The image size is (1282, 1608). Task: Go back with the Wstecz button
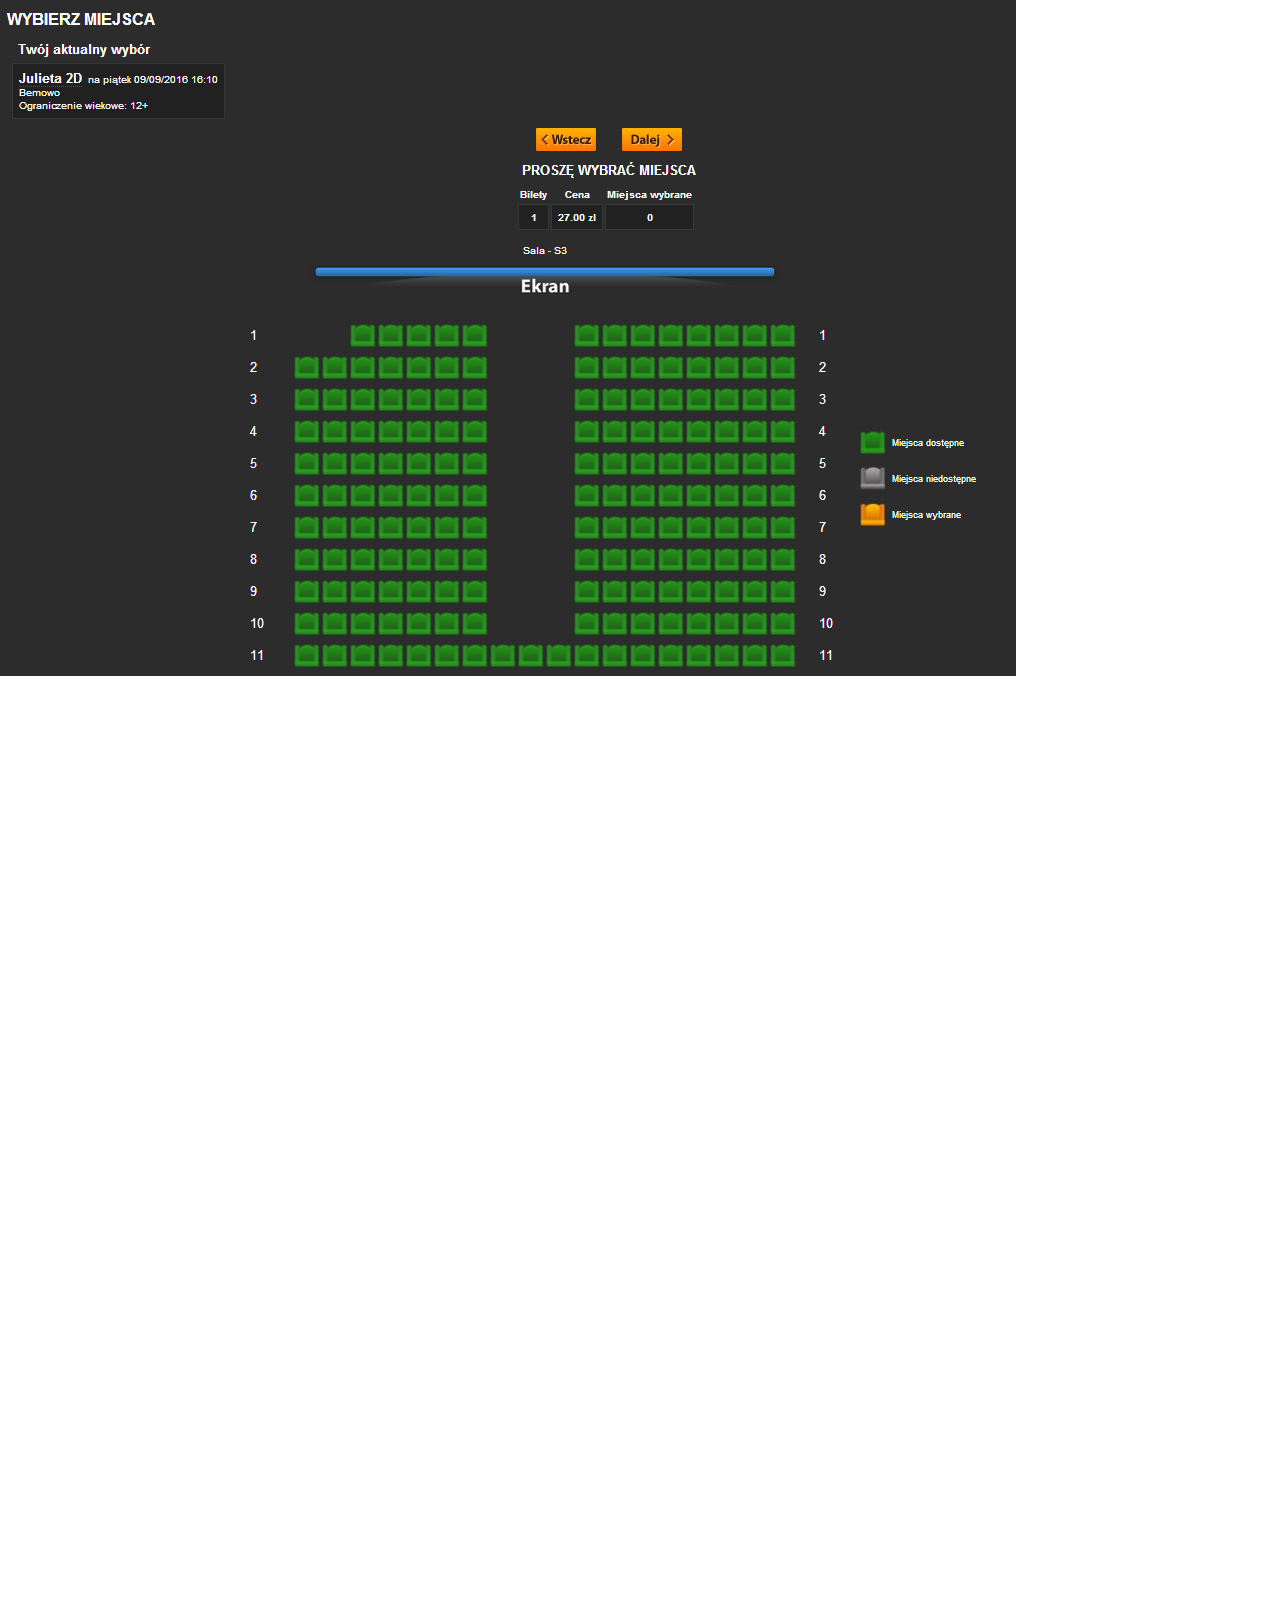tap(566, 140)
